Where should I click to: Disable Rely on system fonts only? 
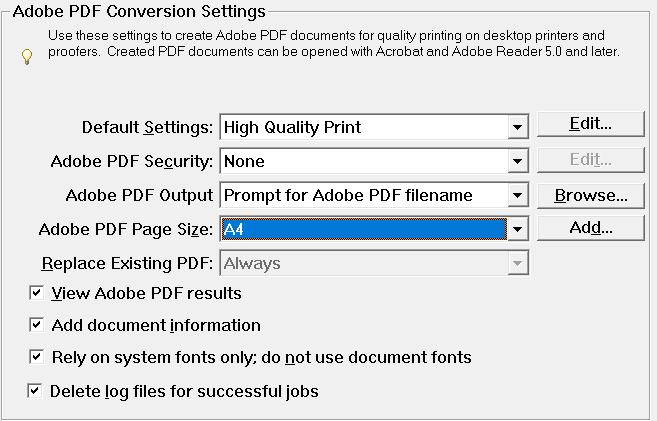point(37,357)
